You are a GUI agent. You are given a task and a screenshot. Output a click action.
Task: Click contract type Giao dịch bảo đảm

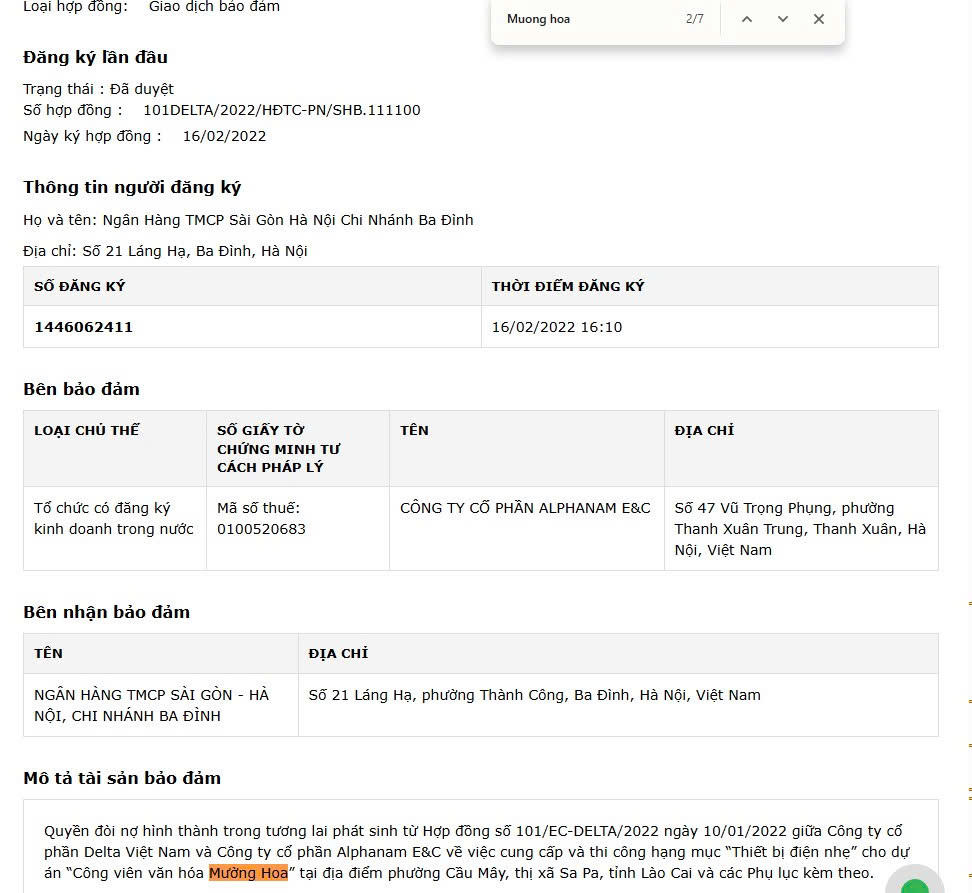tap(214, 7)
